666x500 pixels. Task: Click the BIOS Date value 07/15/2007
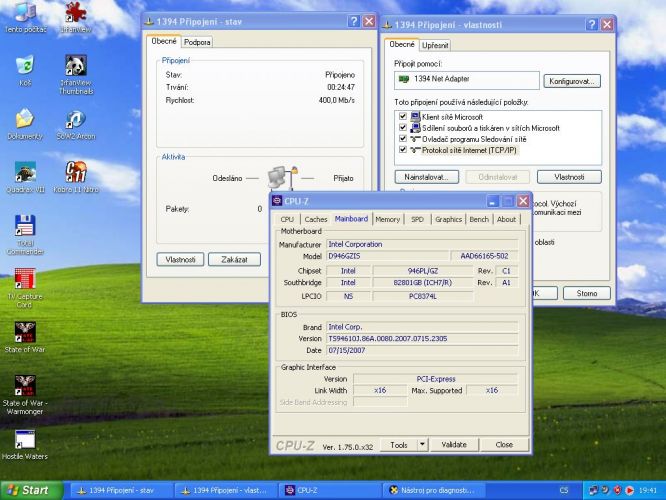pos(422,350)
